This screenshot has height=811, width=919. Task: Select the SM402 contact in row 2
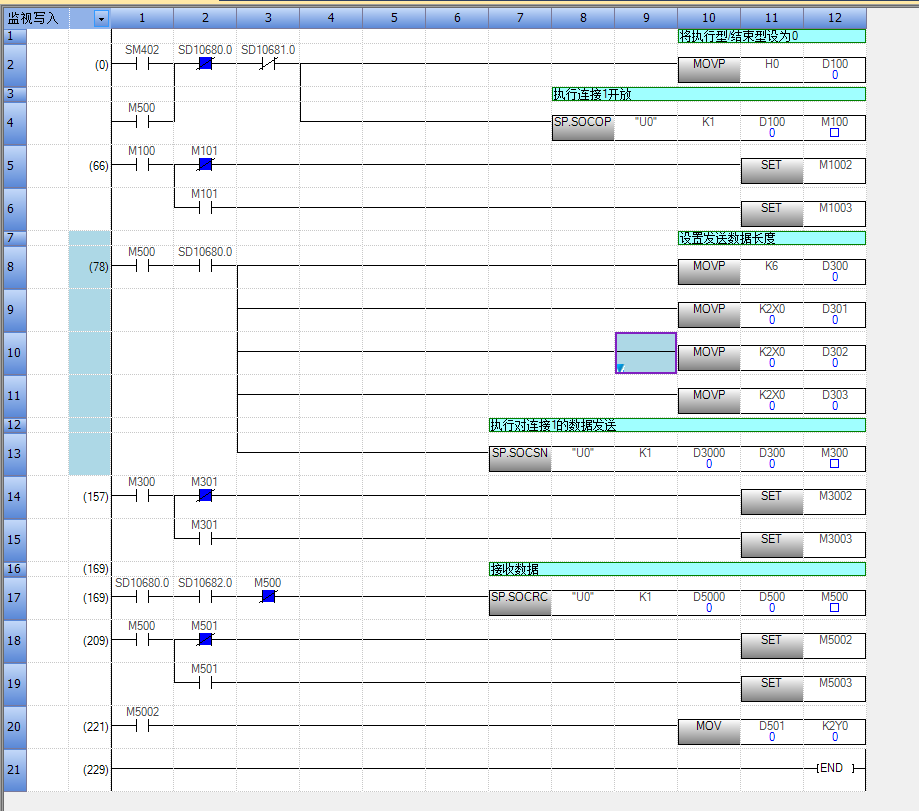pyautogui.click(x=142, y=64)
